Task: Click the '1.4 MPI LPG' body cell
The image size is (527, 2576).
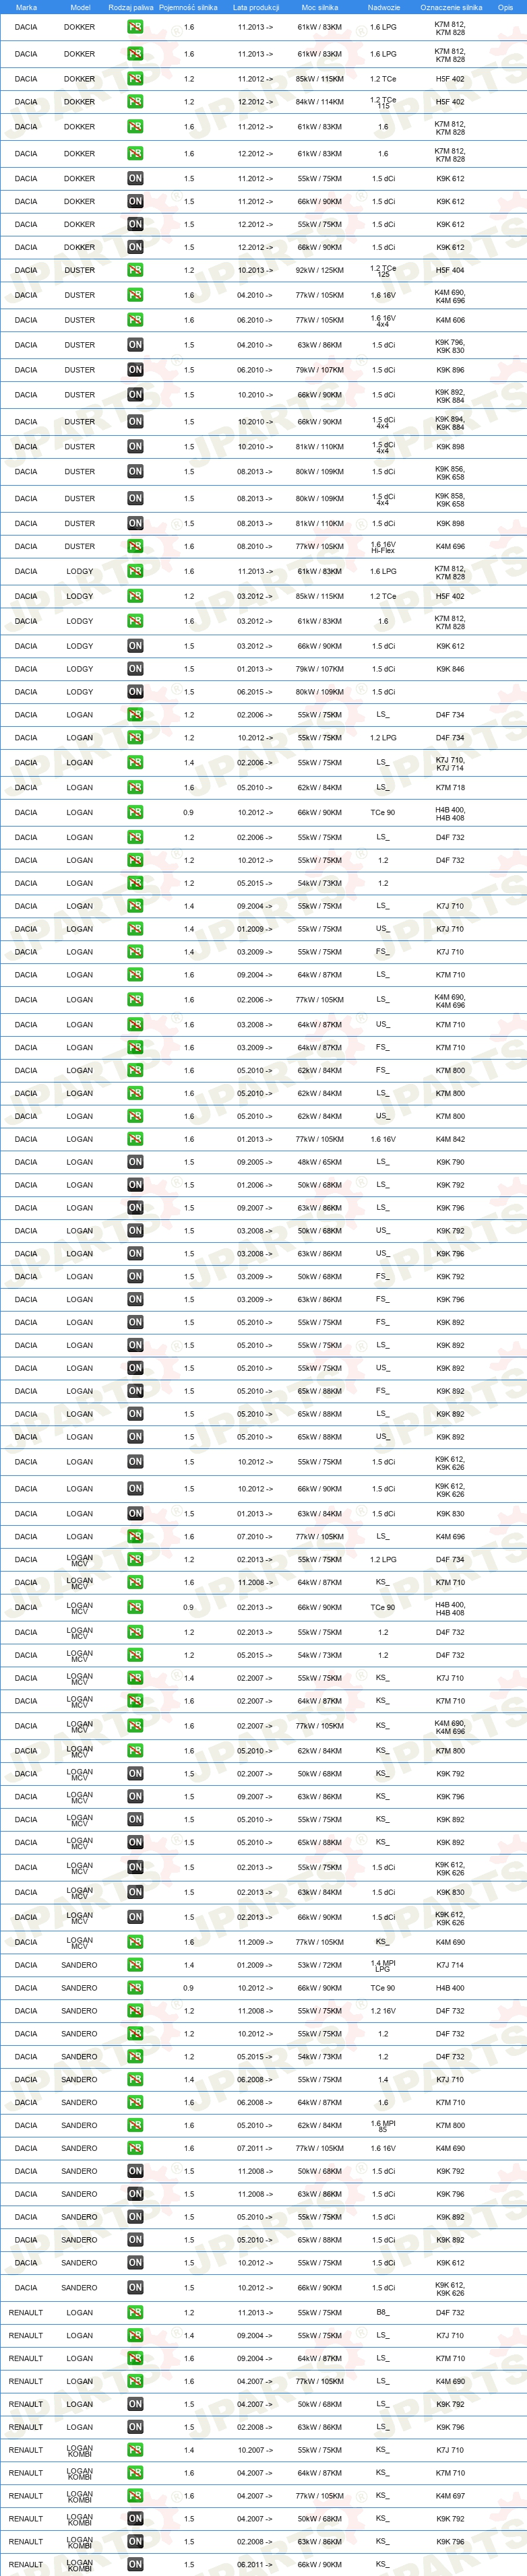Action: point(383,1966)
